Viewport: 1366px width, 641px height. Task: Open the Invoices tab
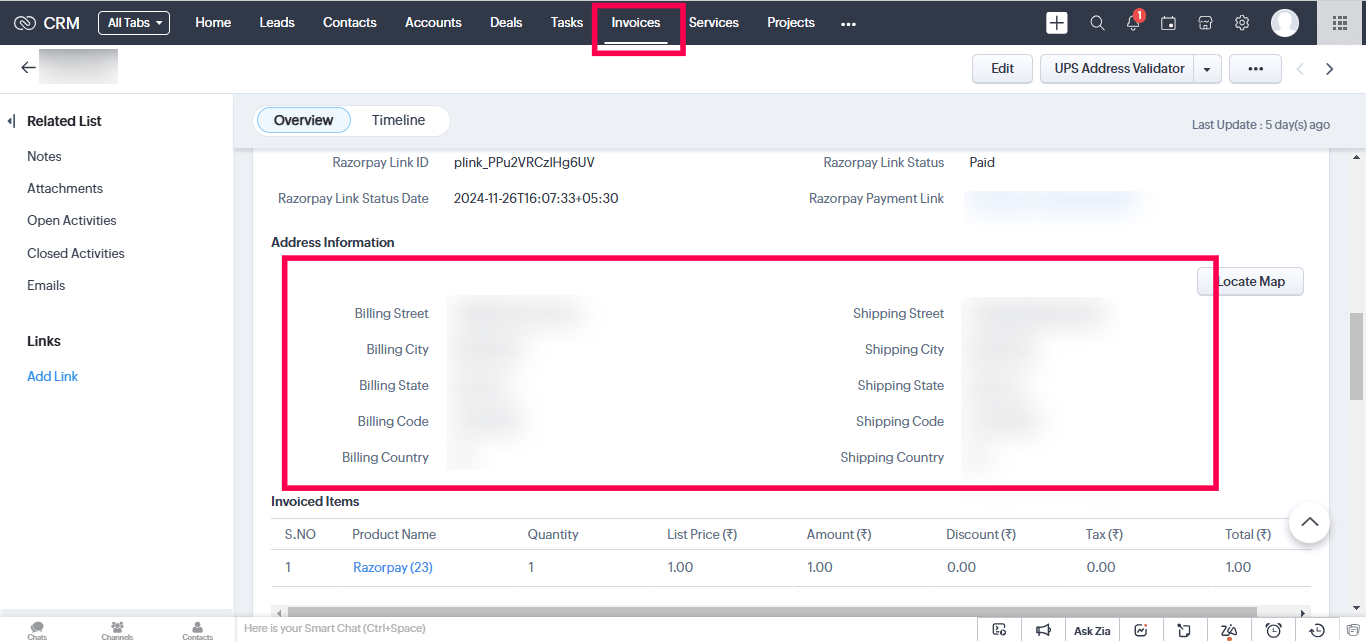tap(636, 23)
